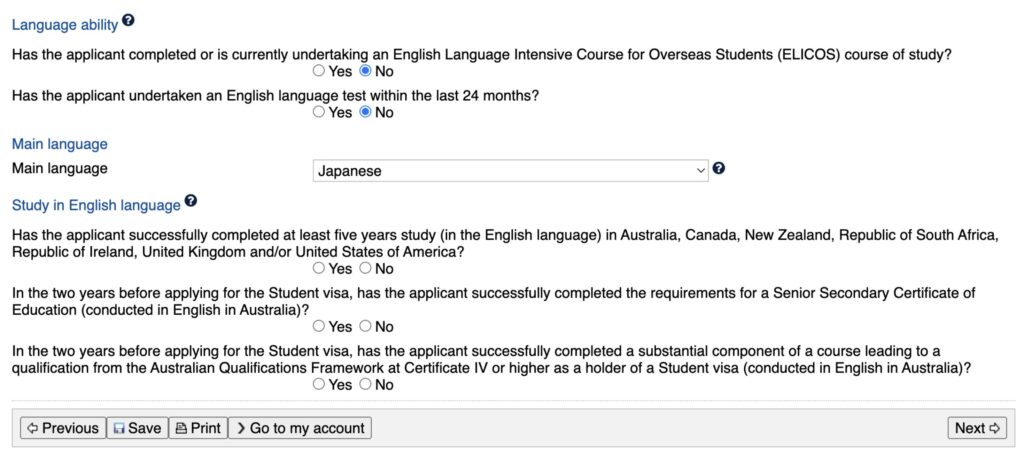Click the help icon next to Main language dropdown
This screenshot has height=453, width=1024.
click(x=718, y=169)
